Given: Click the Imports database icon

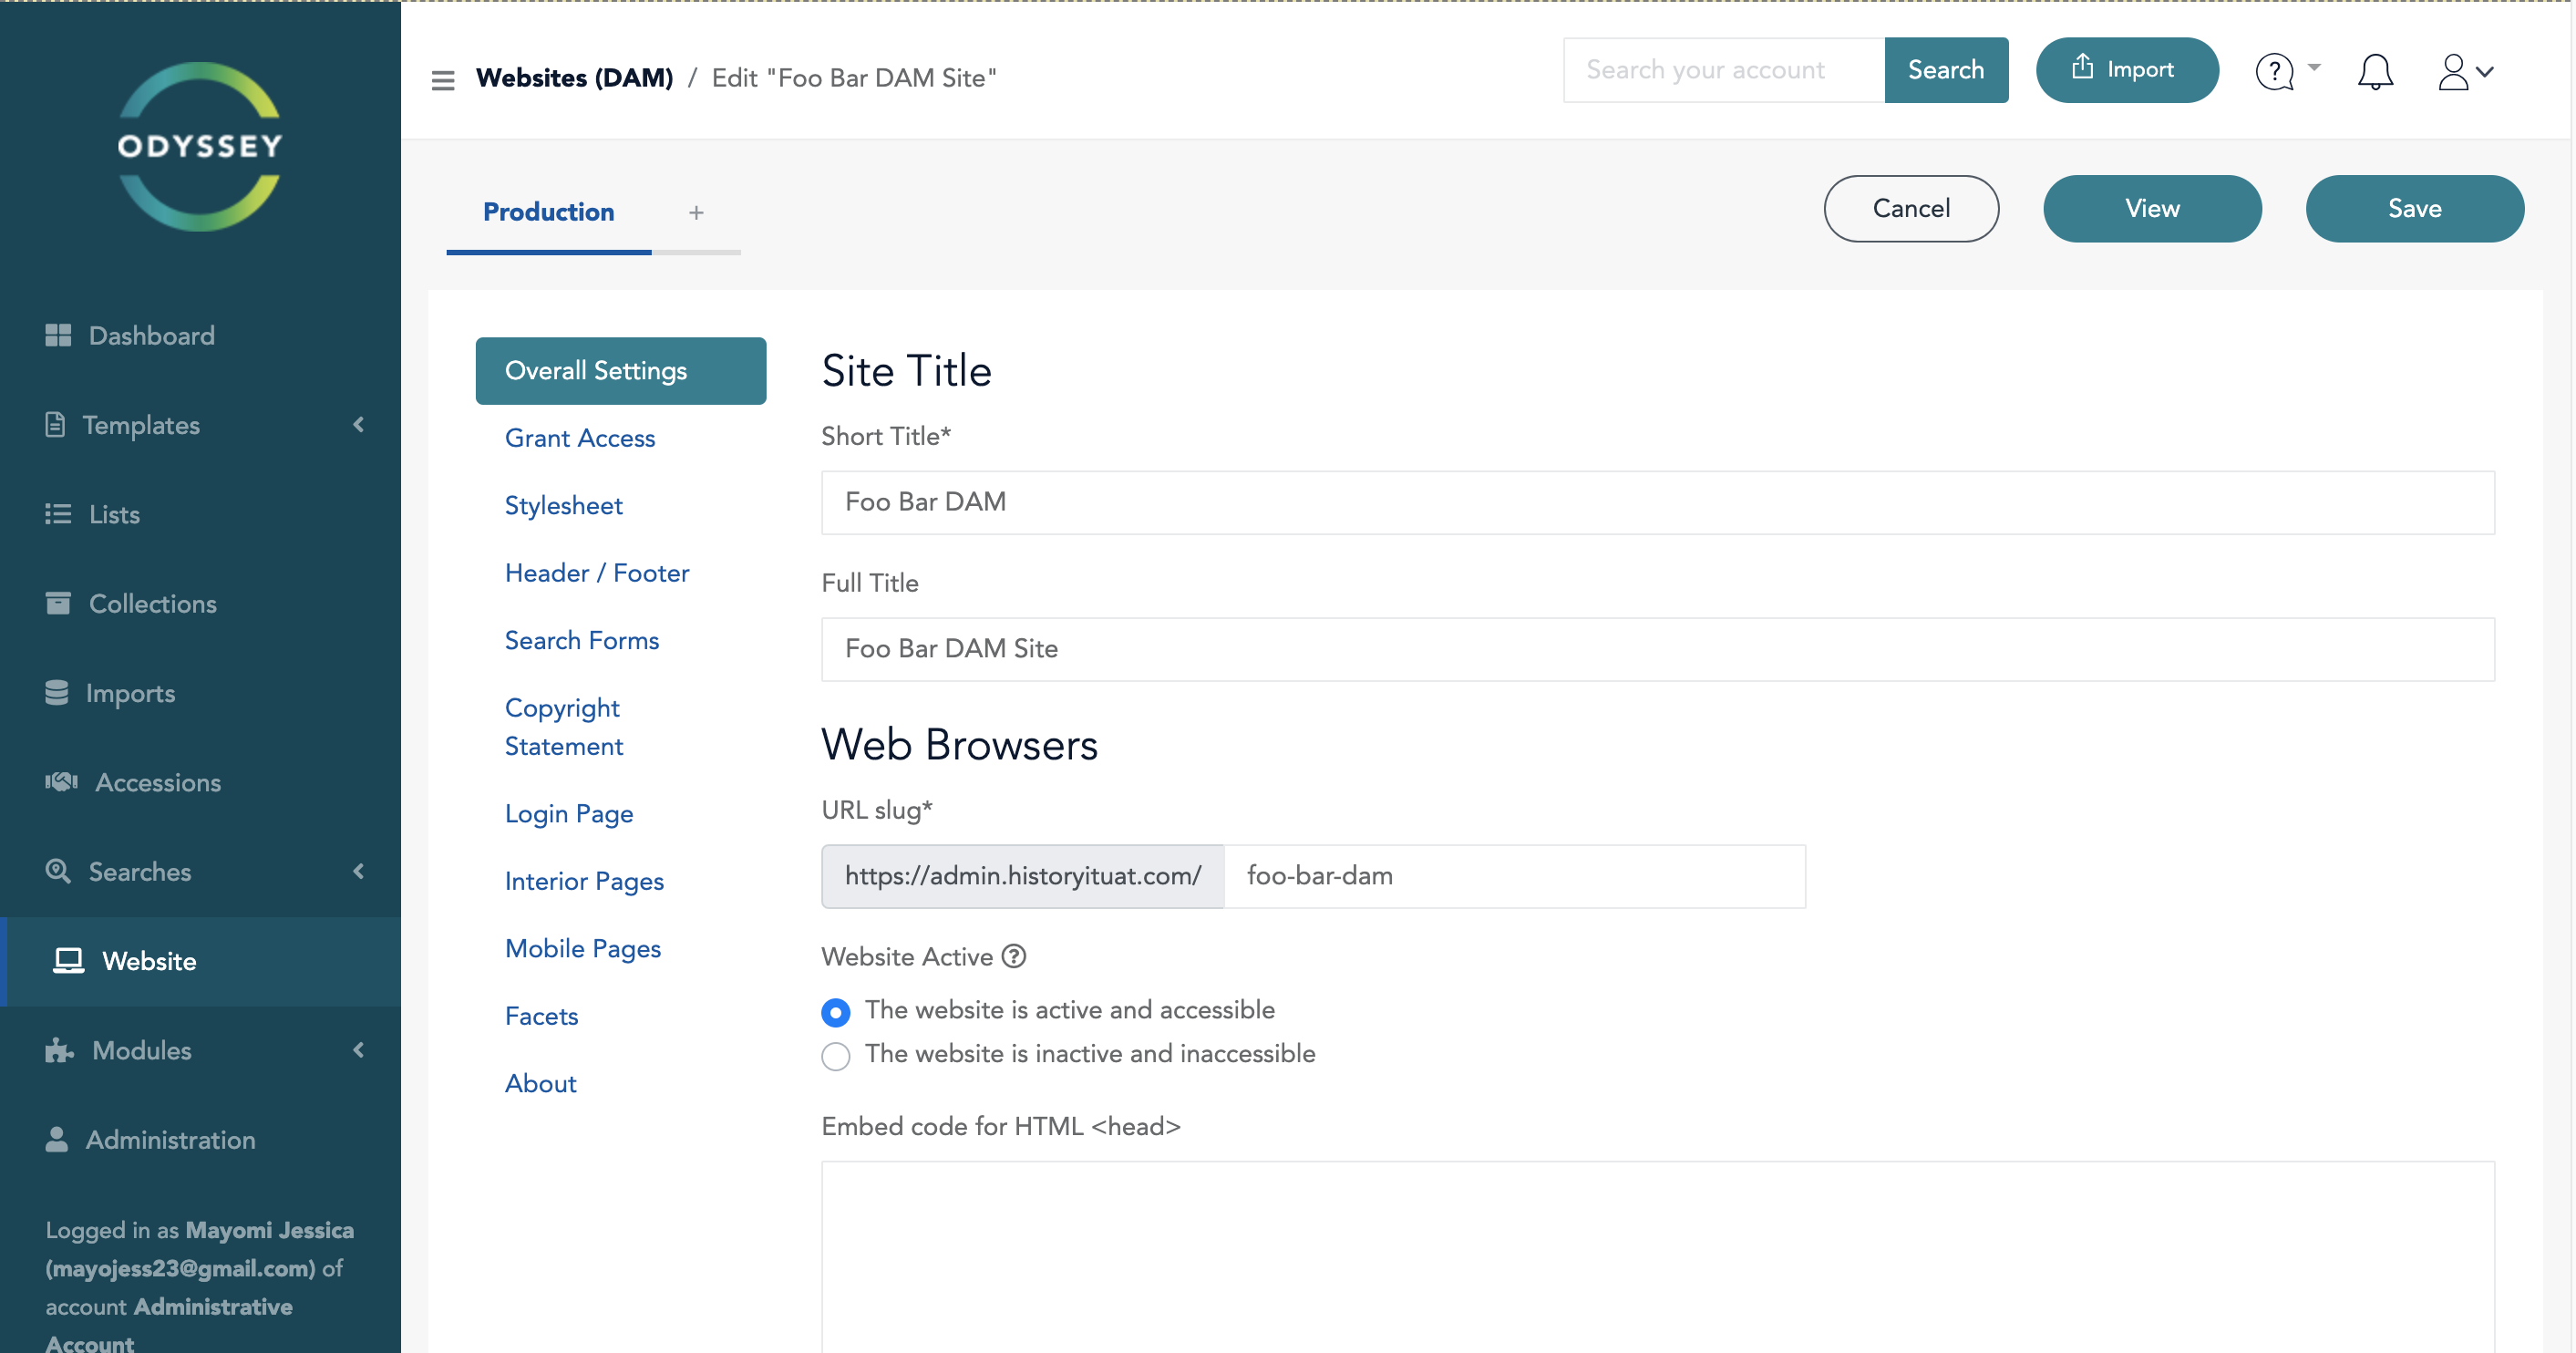Looking at the screenshot, I should coord(57,693).
